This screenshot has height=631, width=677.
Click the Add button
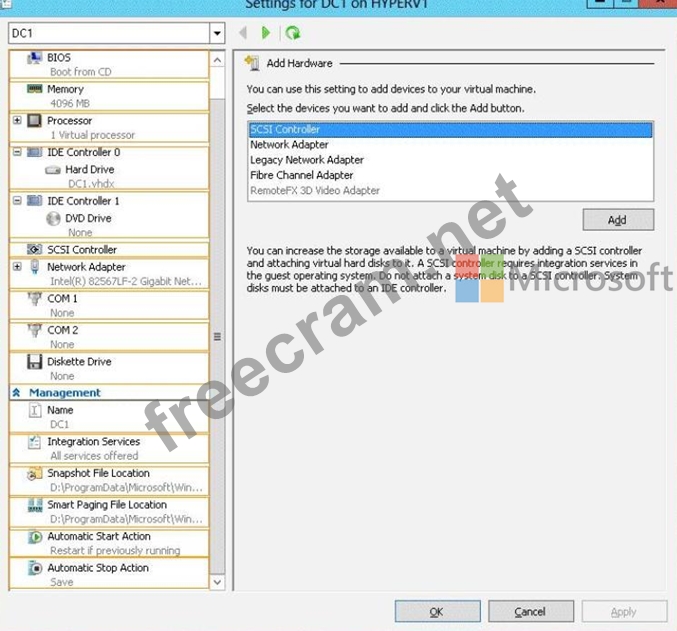(x=618, y=220)
